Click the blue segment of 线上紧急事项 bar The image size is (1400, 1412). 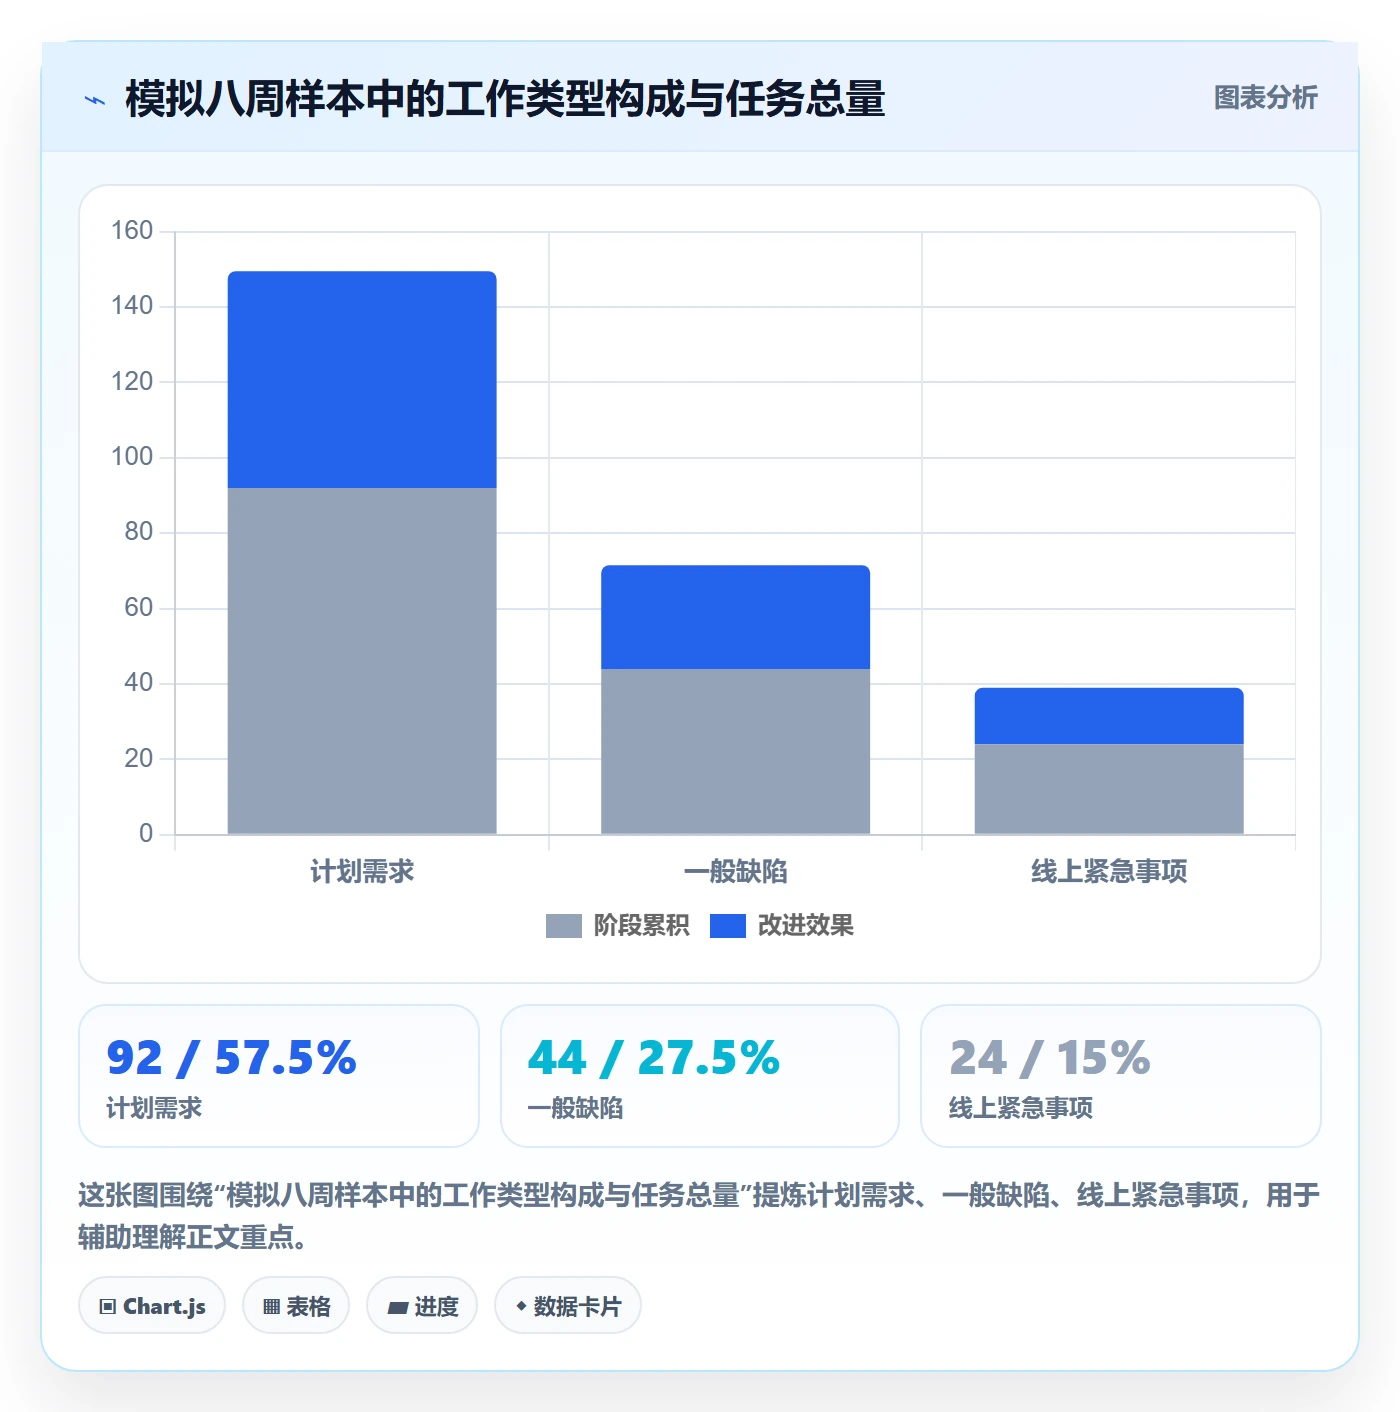[x=1109, y=716]
